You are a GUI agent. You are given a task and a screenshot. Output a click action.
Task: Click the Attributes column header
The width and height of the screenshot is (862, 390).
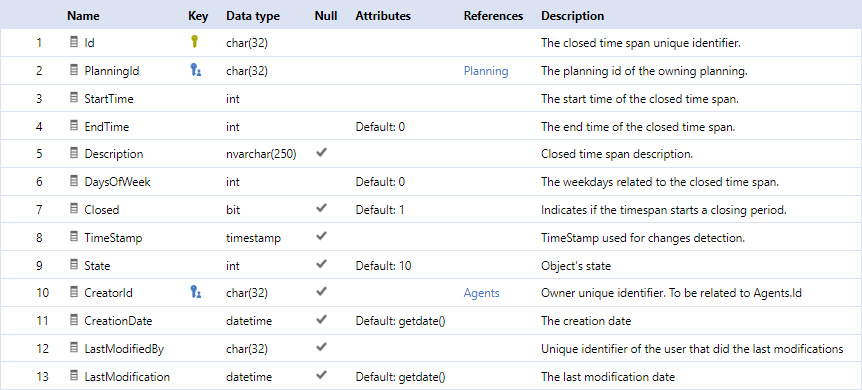pos(383,16)
